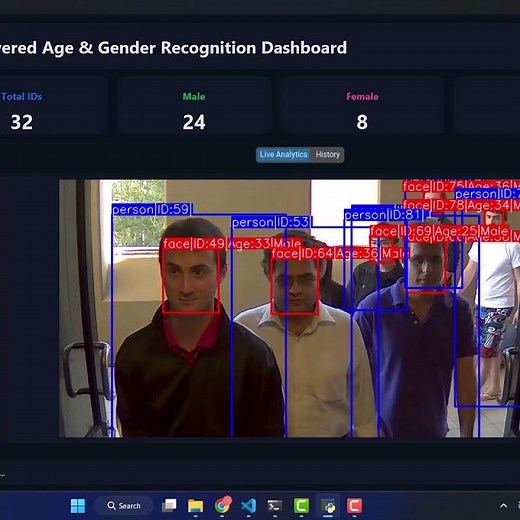Switch to the History tab
Screen dimensions: 520x520
328,155
